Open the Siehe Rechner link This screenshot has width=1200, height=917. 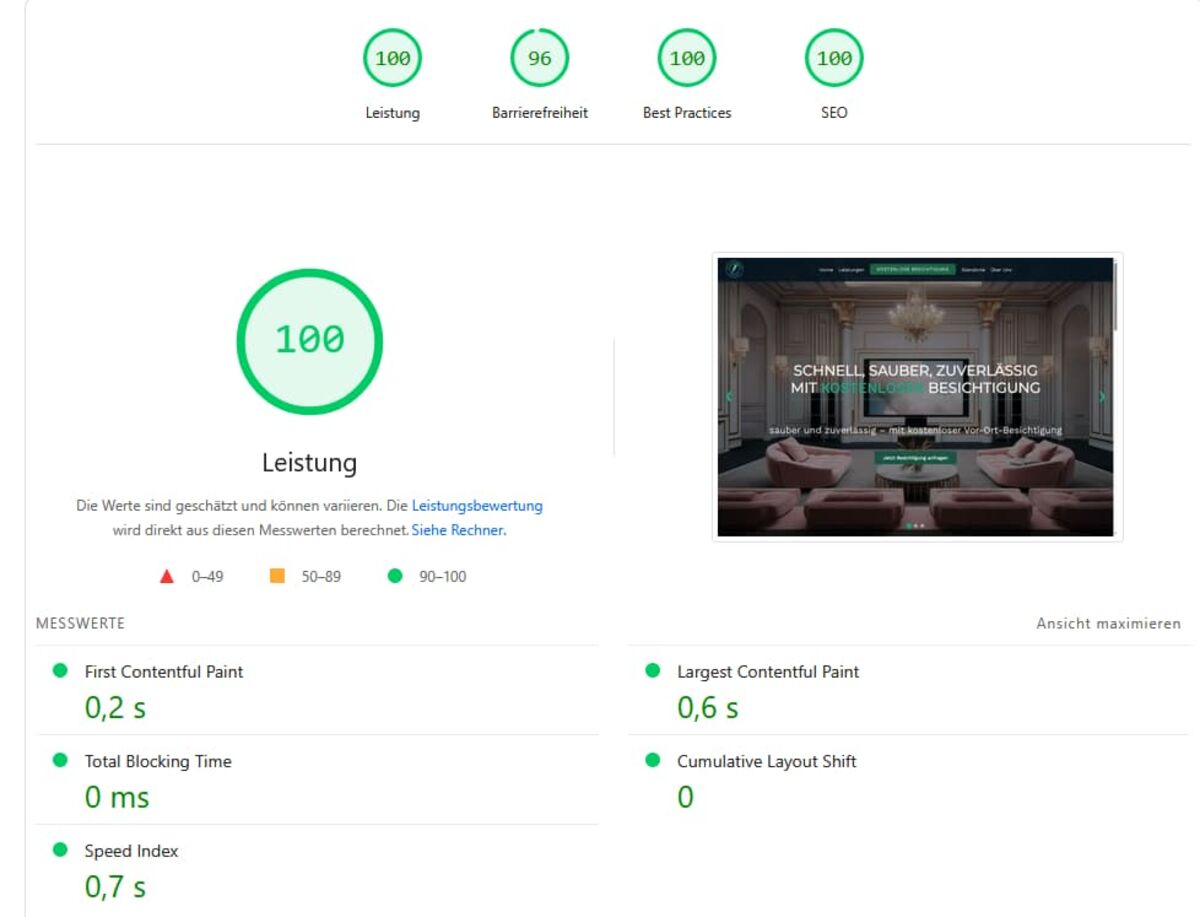click(x=458, y=530)
